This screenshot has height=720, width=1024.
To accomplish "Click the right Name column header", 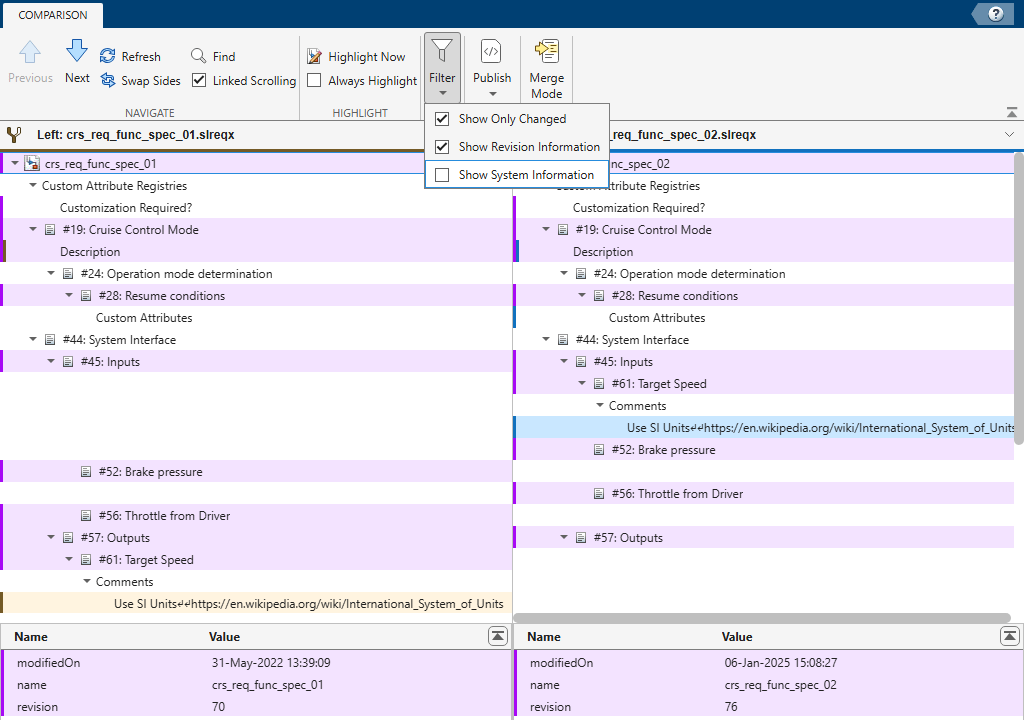I will [543, 636].
